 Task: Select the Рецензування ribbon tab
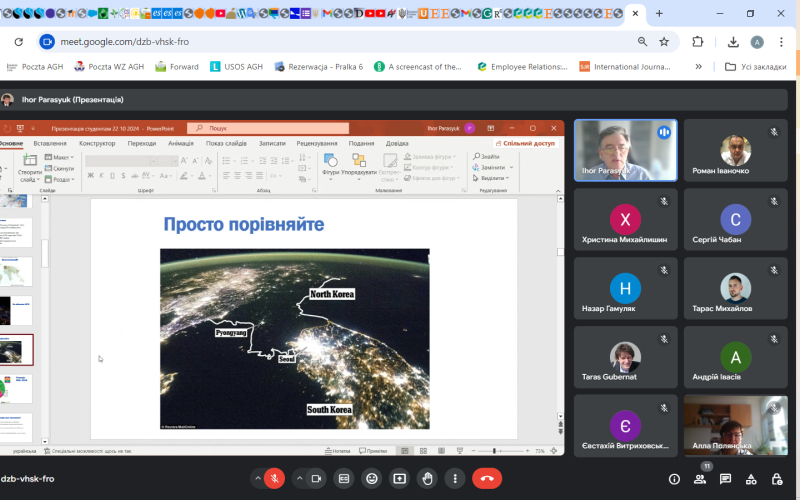(317, 143)
